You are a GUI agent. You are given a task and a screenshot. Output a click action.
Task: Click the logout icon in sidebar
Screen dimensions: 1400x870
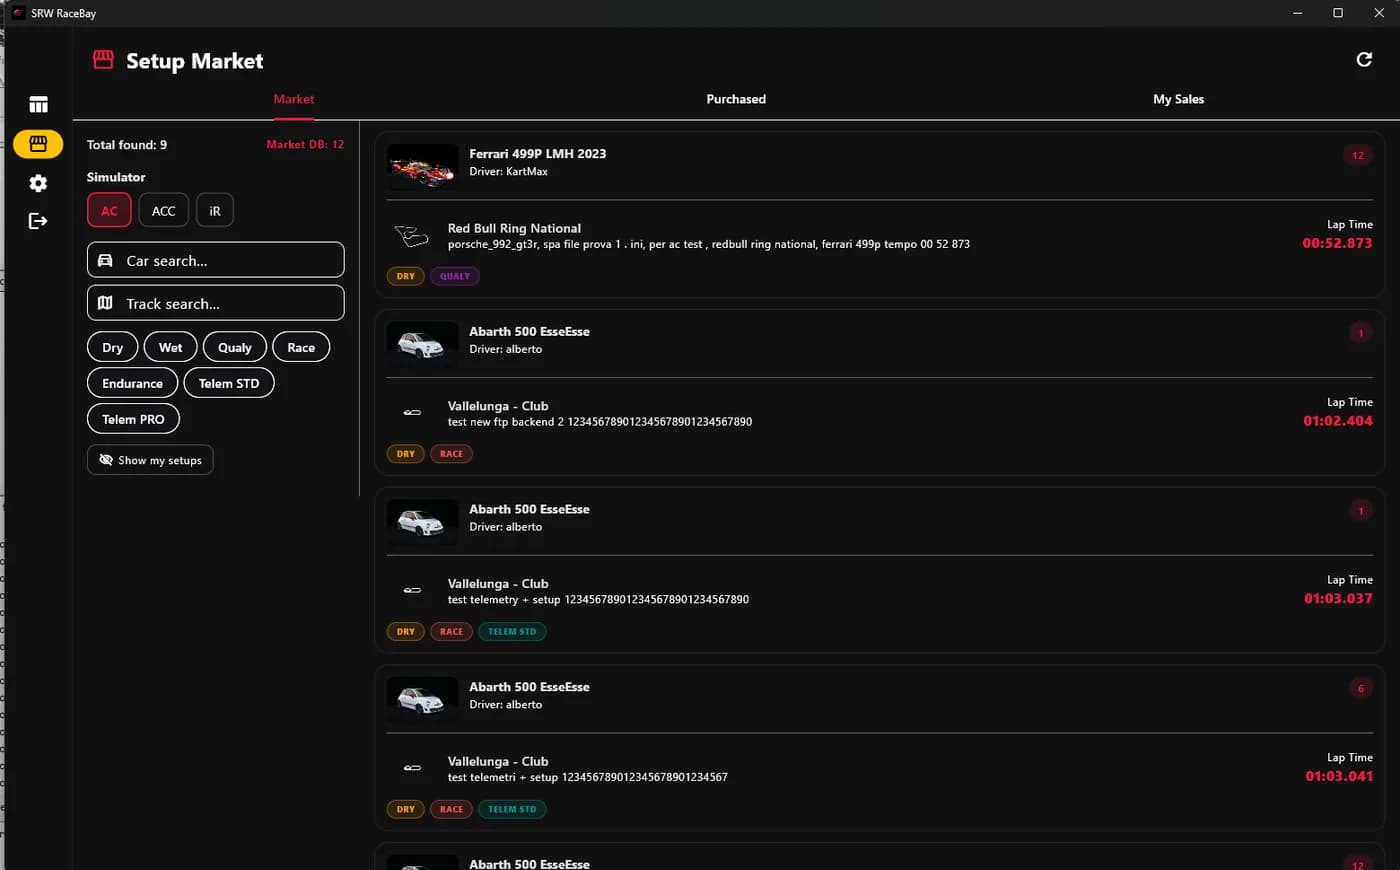pyautogui.click(x=38, y=221)
